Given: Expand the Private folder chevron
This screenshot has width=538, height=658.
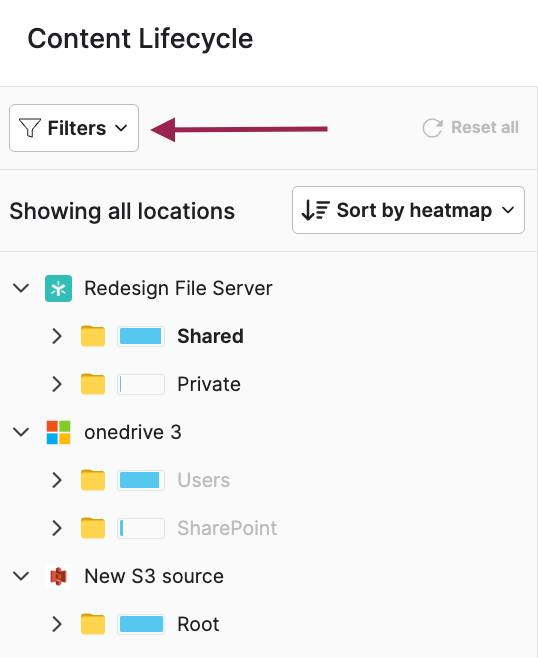Looking at the screenshot, I should pos(57,384).
